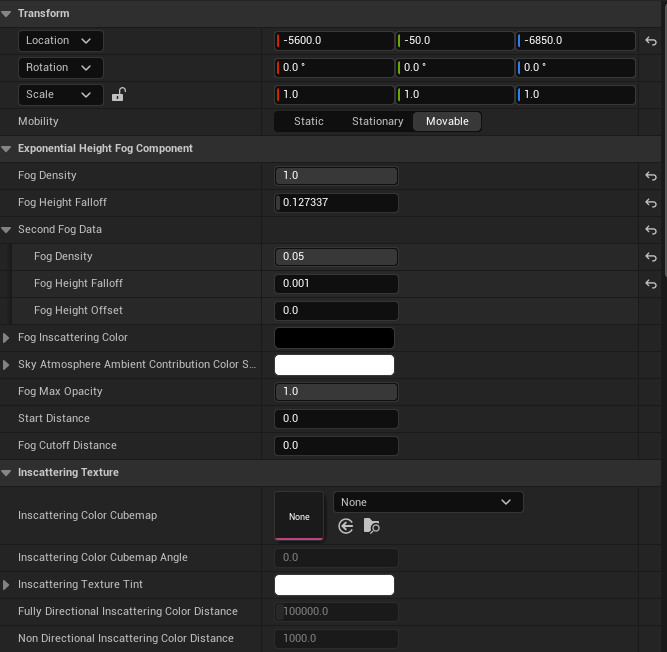Reset Second Fog Data to default

click(651, 230)
